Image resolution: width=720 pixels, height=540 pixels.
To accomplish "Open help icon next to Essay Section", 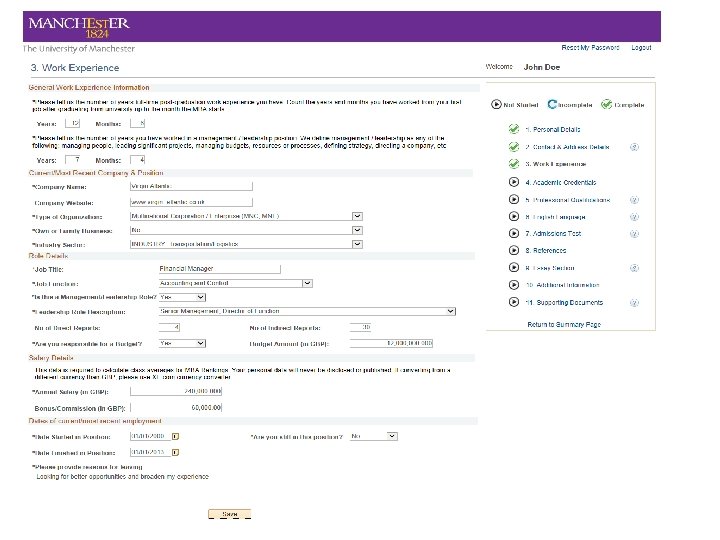I will click(634, 268).
